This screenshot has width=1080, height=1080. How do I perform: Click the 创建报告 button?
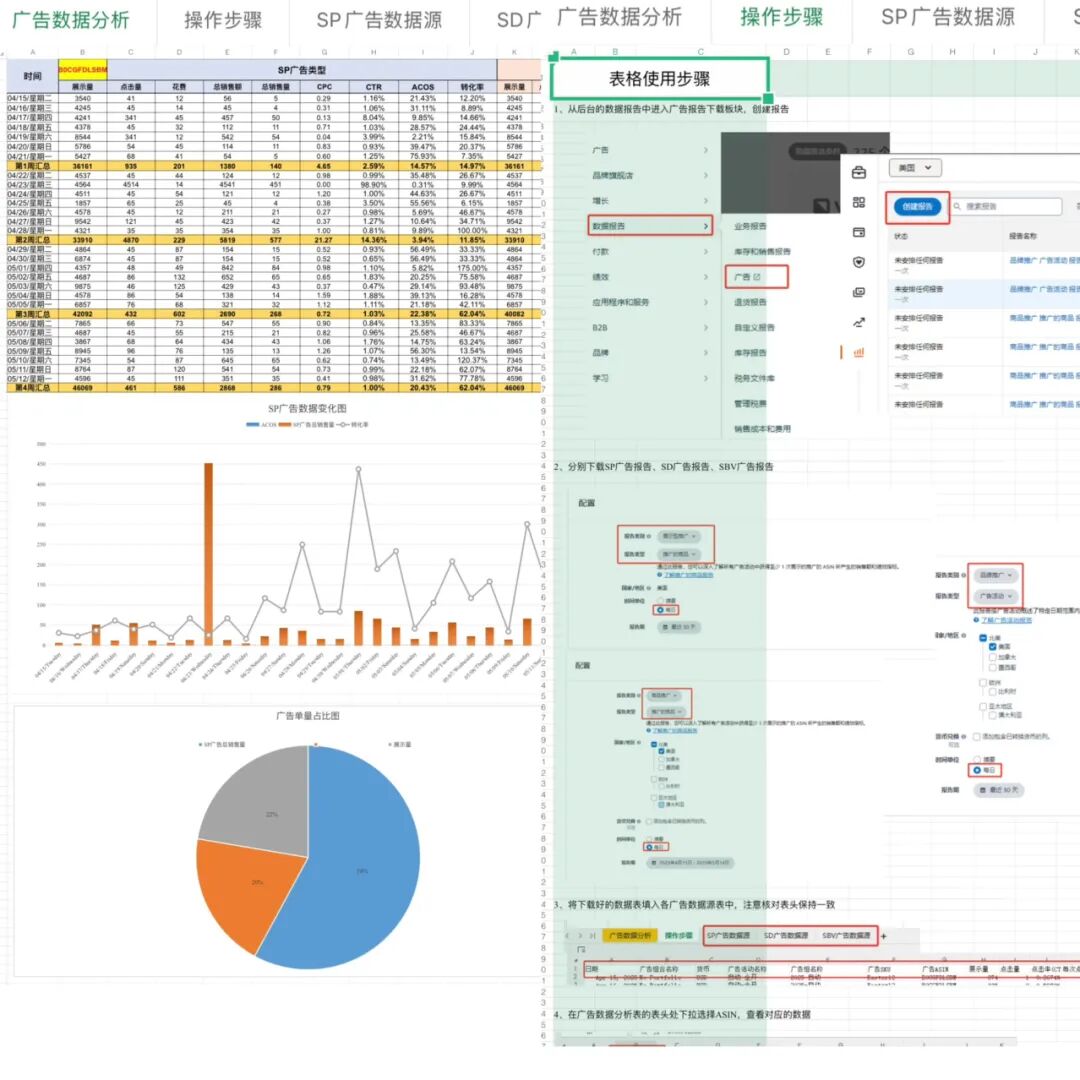pos(917,207)
